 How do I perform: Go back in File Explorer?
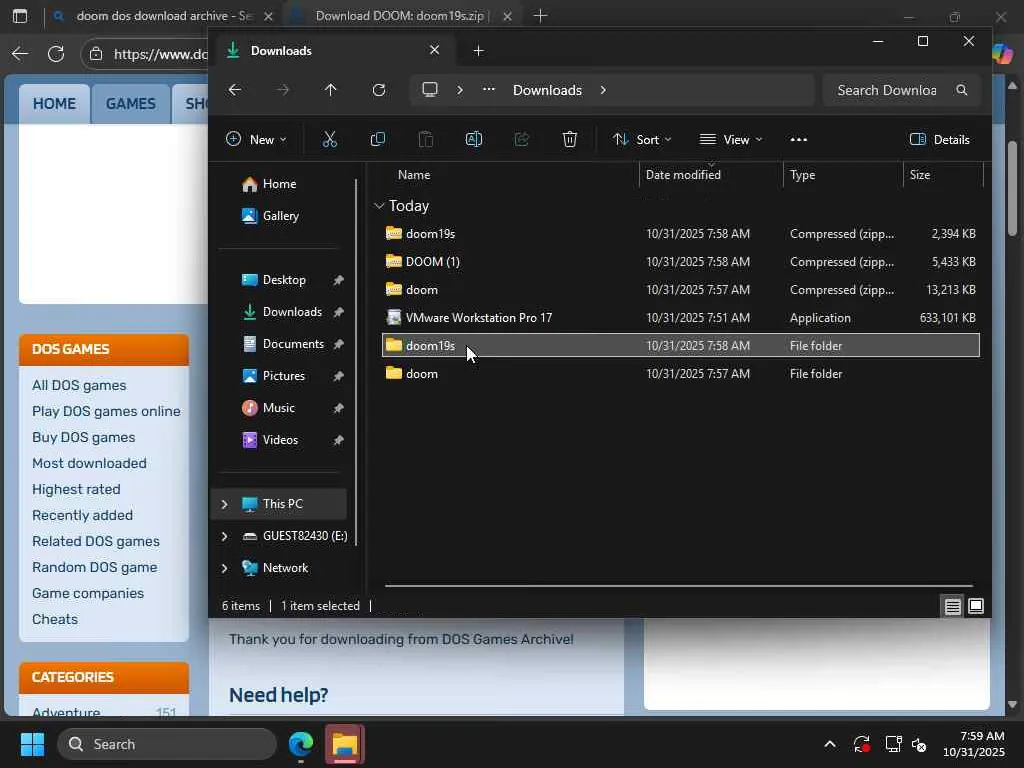pos(235,89)
